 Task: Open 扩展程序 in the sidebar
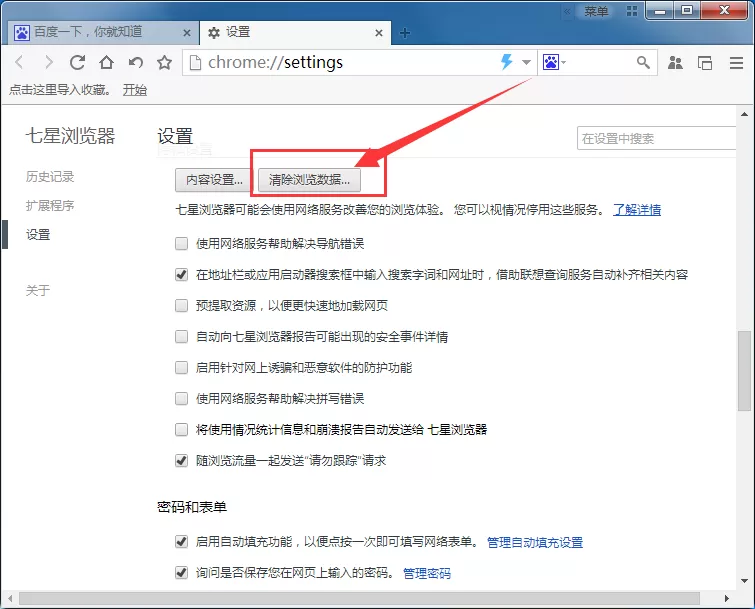50,206
